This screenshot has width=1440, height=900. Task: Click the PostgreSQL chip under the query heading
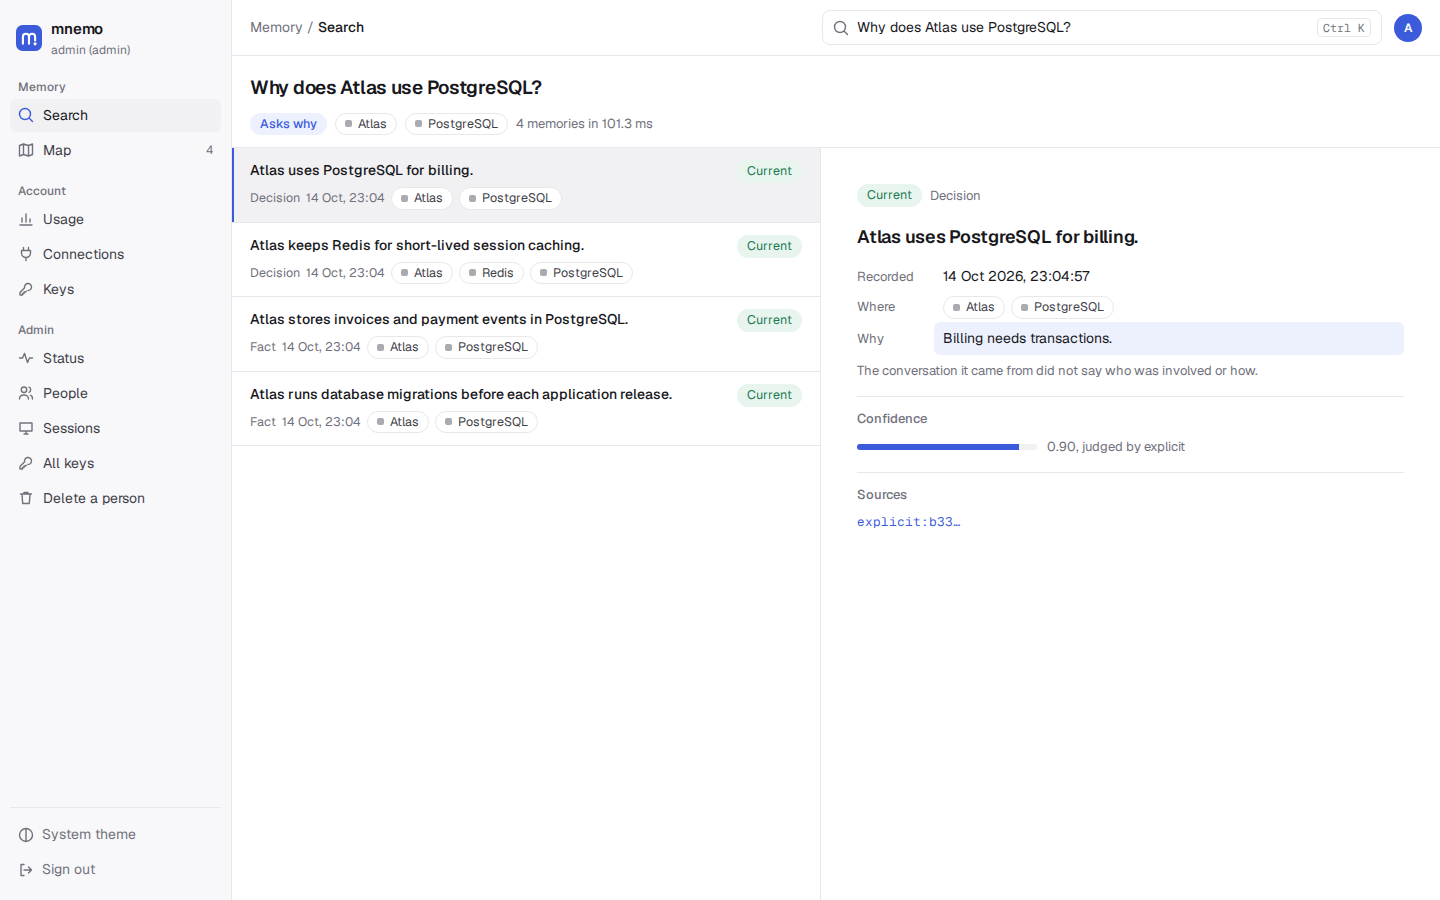(x=456, y=124)
